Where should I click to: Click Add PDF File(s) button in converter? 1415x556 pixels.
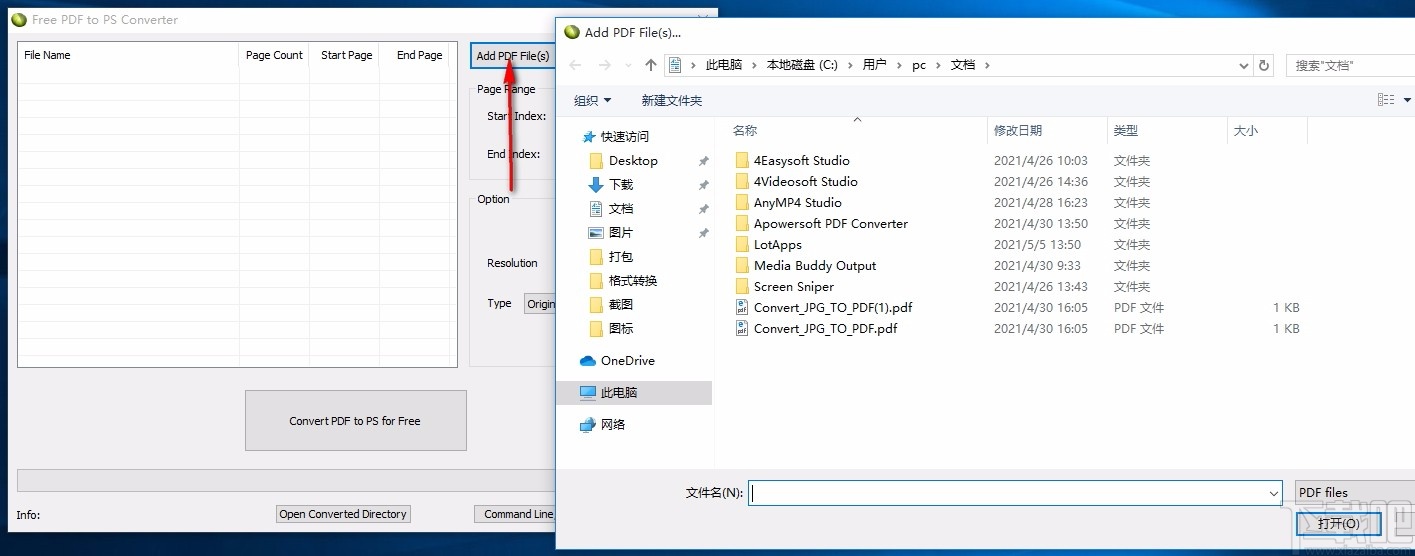512,55
